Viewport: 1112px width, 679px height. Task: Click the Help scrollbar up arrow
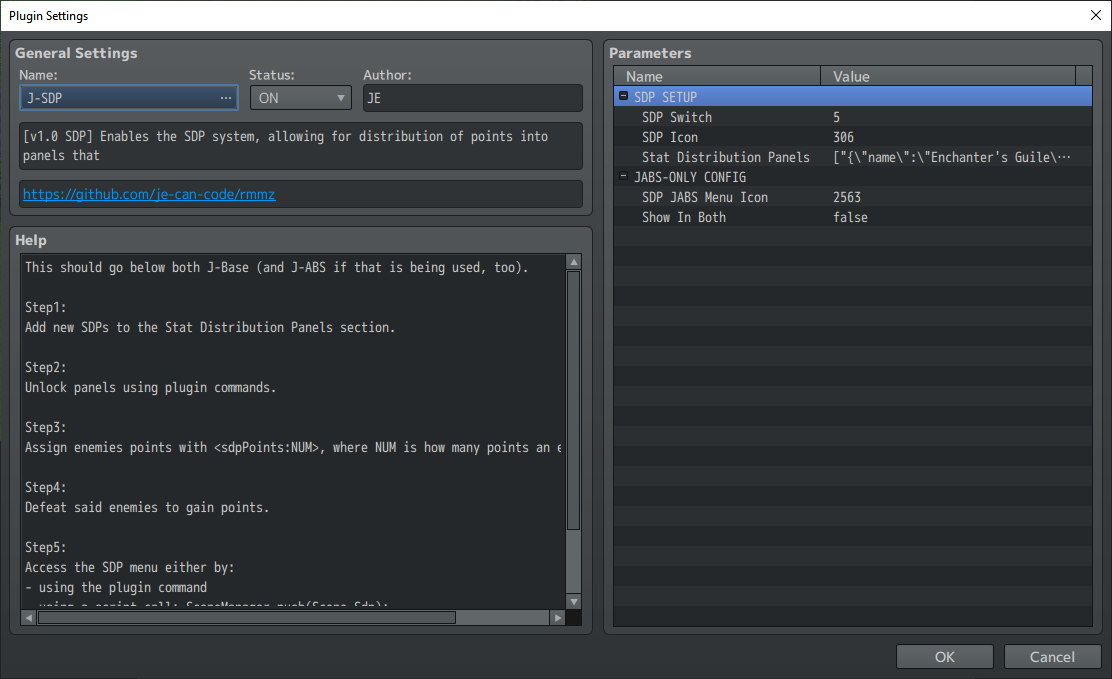[x=574, y=262]
